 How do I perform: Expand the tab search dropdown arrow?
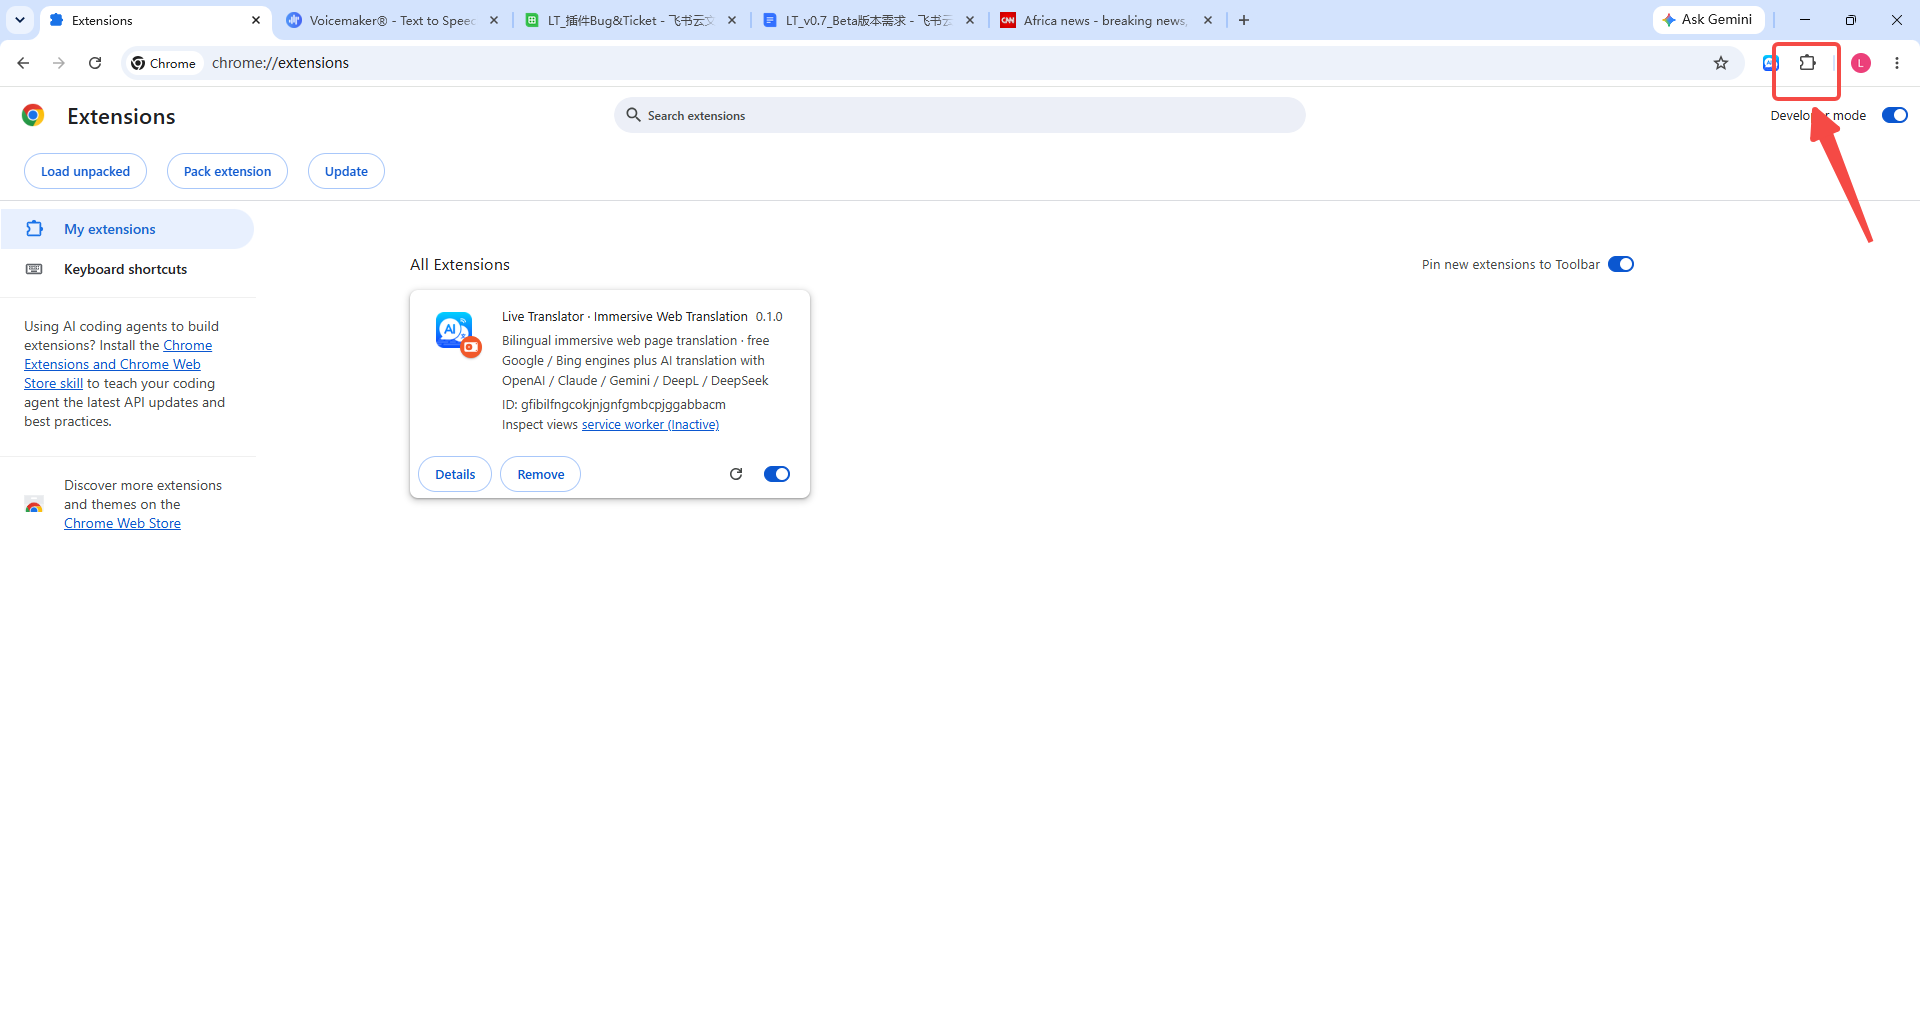(20, 20)
